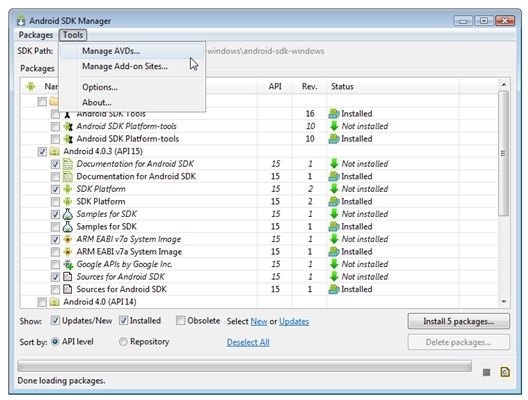Uncheck the Android 4.0.3 (API 15) group checkbox
The width and height of the screenshot is (528, 400).
pyautogui.click(x=42, y=152)
